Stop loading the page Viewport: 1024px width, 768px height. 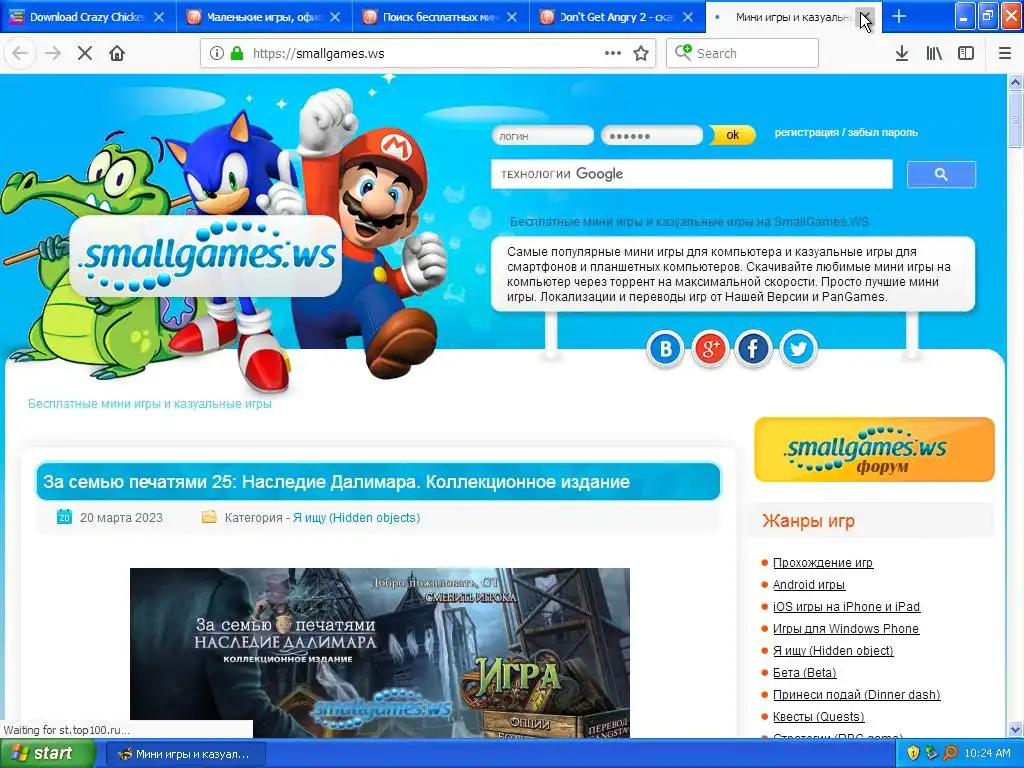(x=85, y=54)
